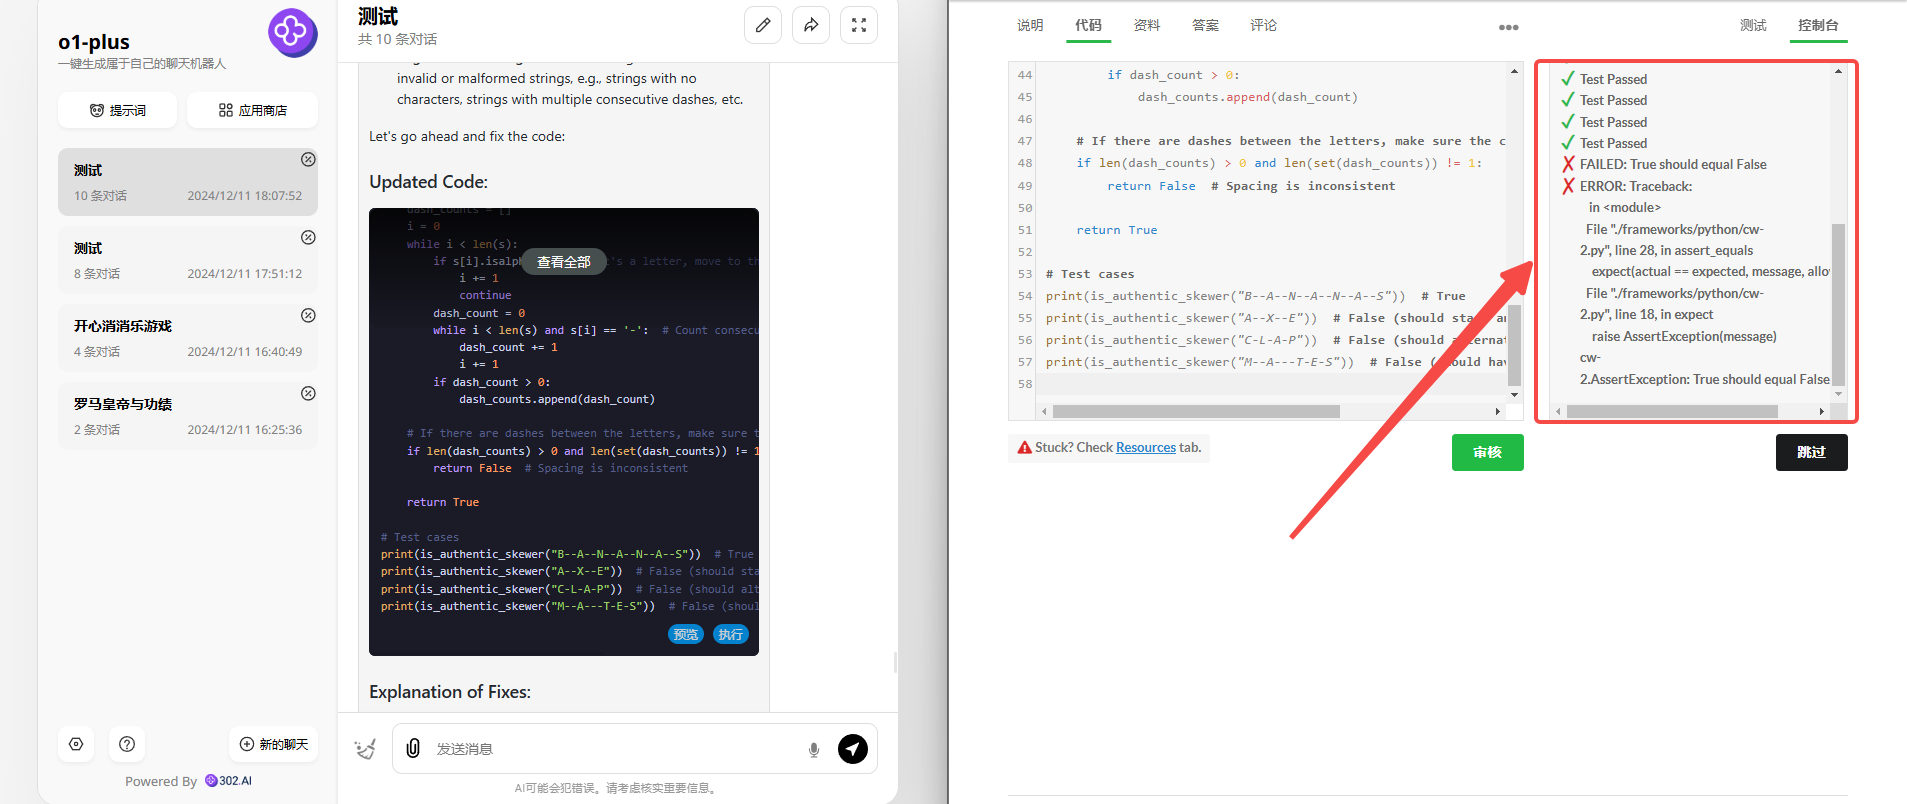1907x804 pixels.
Task: Click the share arrow icon in chat header
Action: (x=811, y=25)
